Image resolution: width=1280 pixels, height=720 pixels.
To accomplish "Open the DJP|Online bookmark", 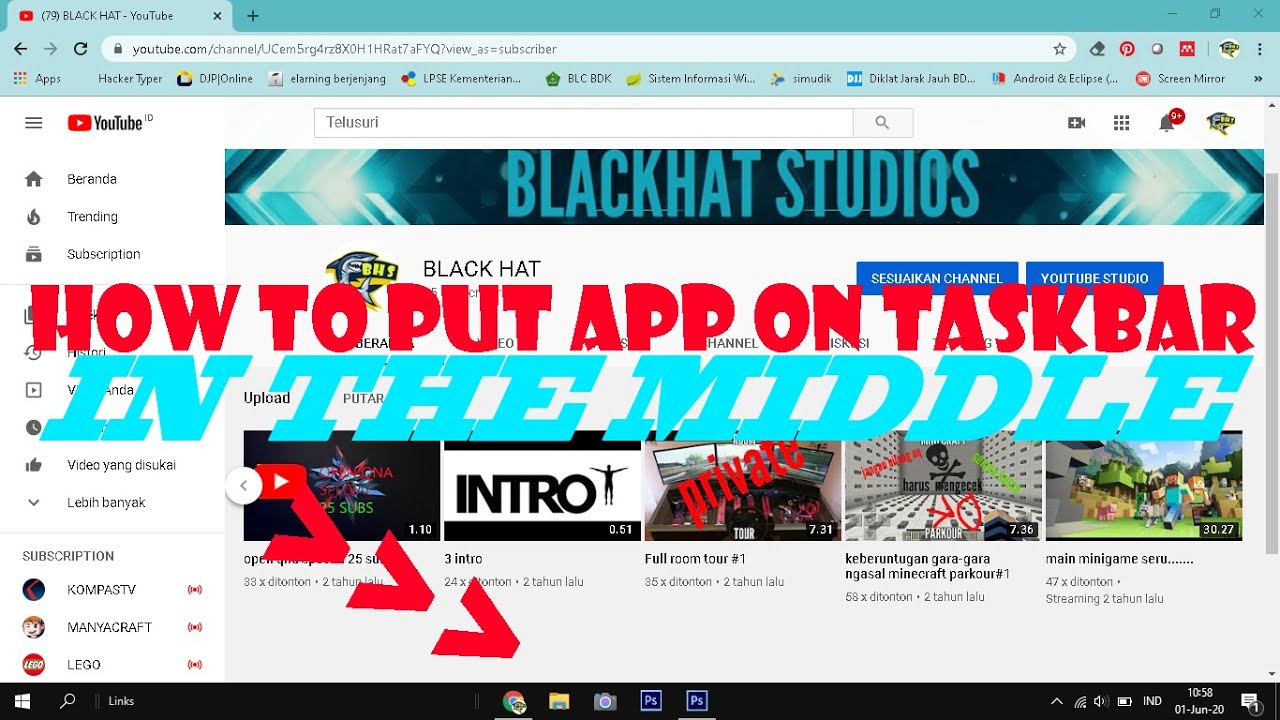I will click(215, 78).
